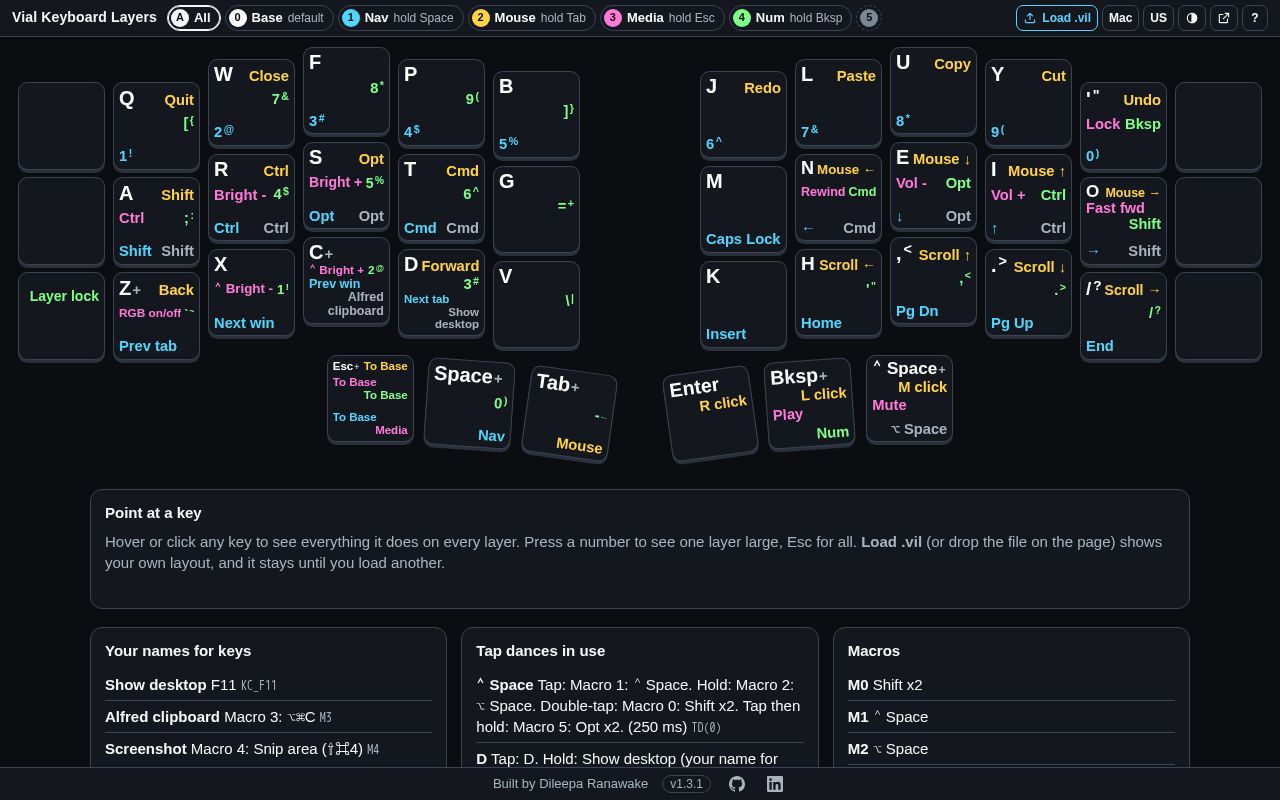
Task: Click the M1 ⌃ Space macro row
Action: click(1011, 717)
